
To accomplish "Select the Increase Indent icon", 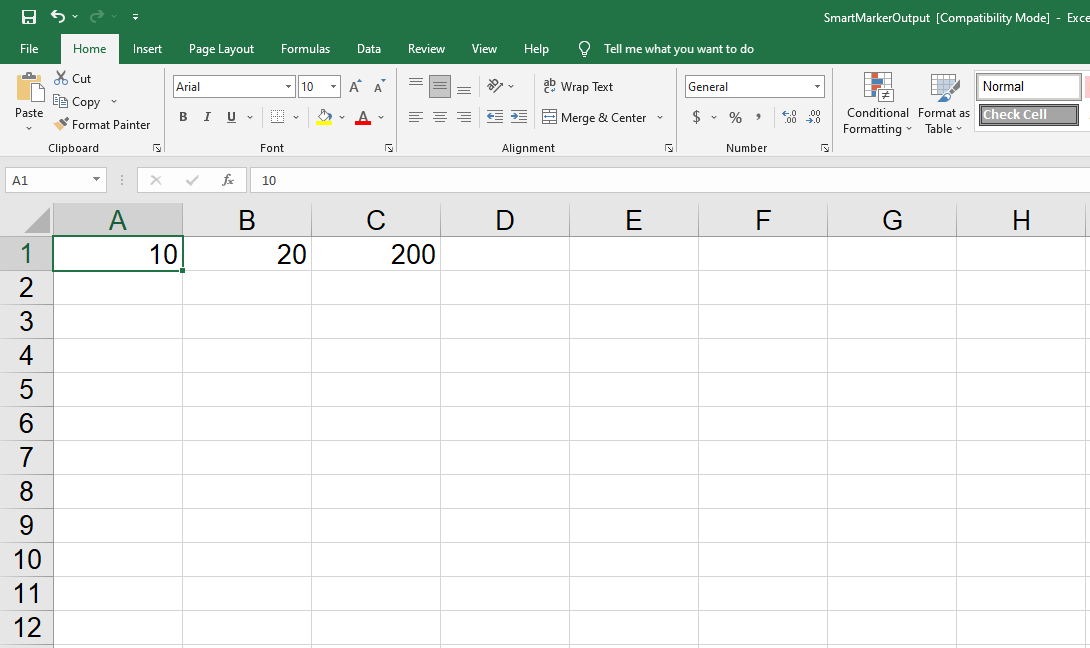I will pos(518,117).
